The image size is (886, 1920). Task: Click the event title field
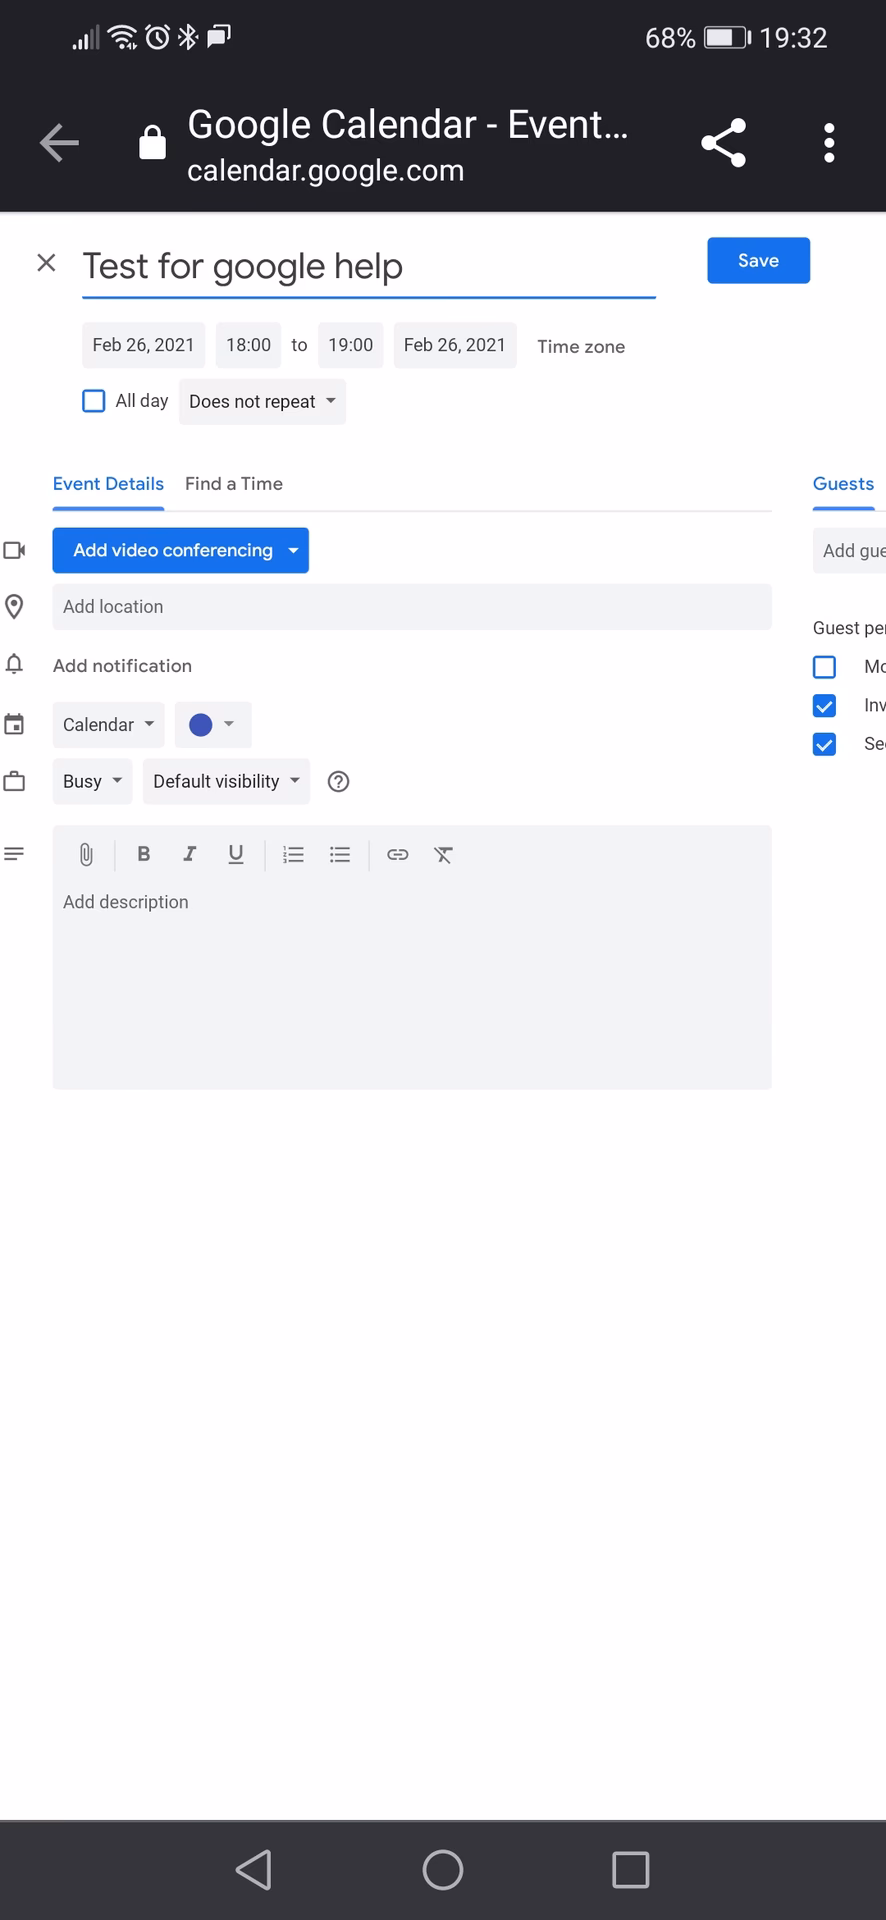368,267
